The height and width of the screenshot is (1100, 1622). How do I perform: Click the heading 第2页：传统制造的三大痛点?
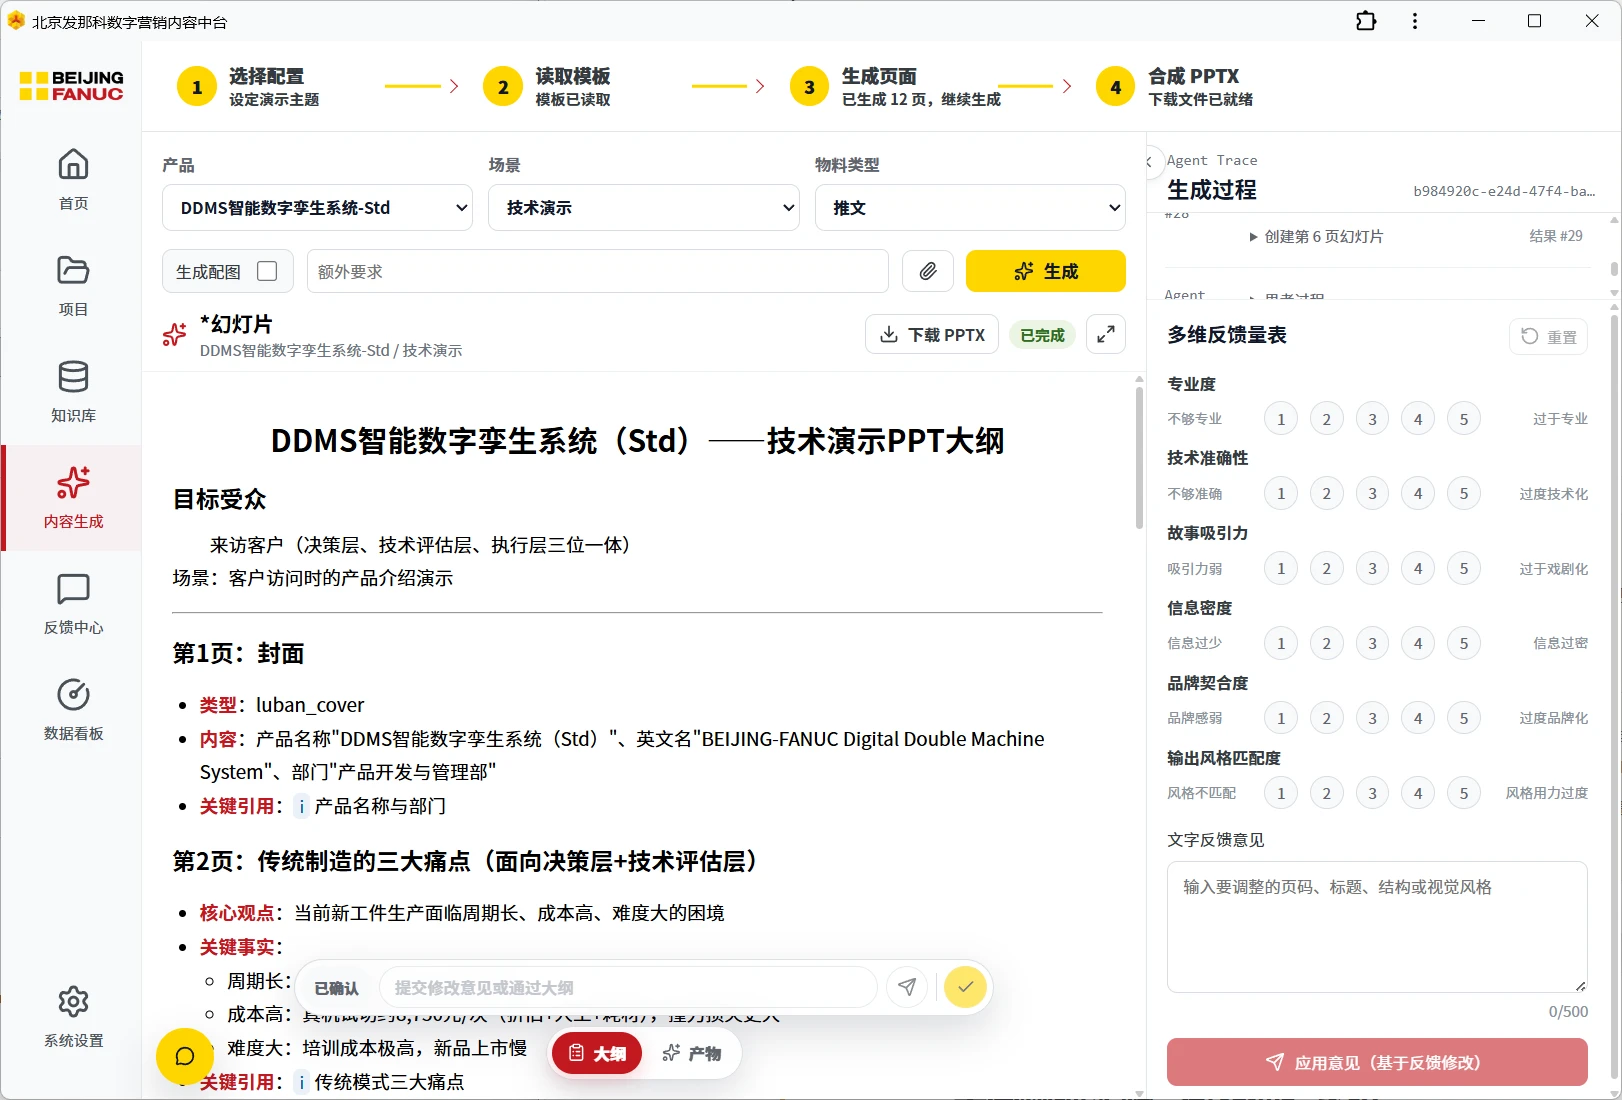(468, 862)
